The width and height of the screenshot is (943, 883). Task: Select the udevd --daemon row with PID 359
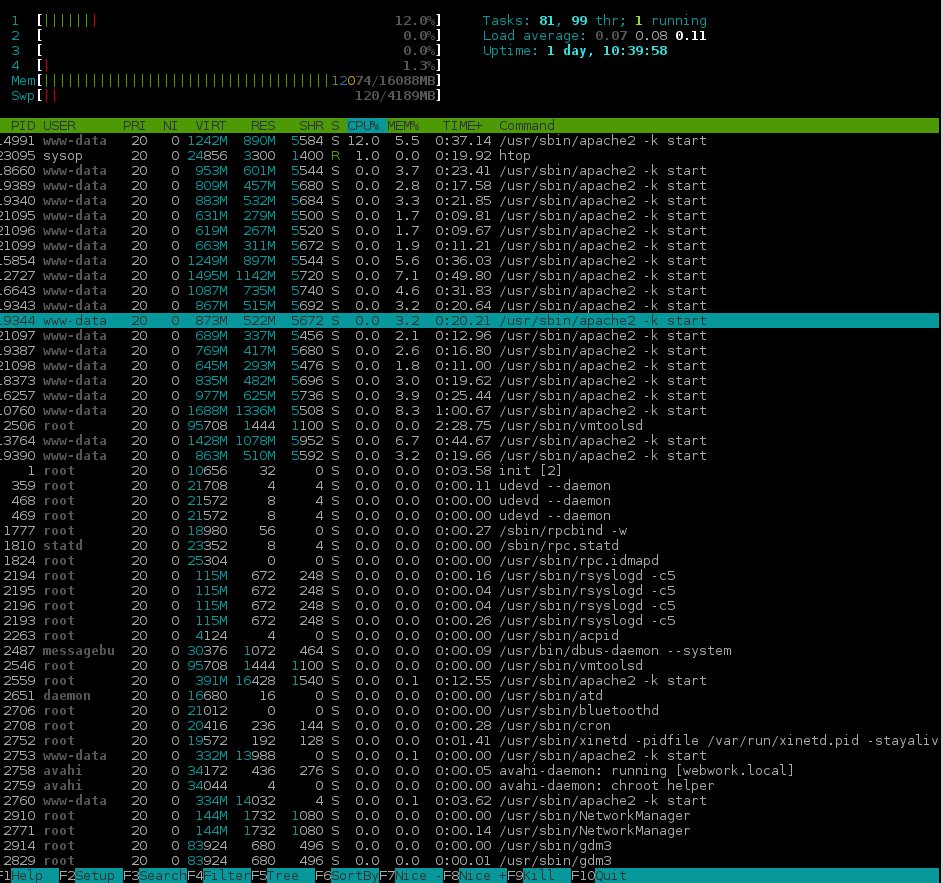point(469,486)
